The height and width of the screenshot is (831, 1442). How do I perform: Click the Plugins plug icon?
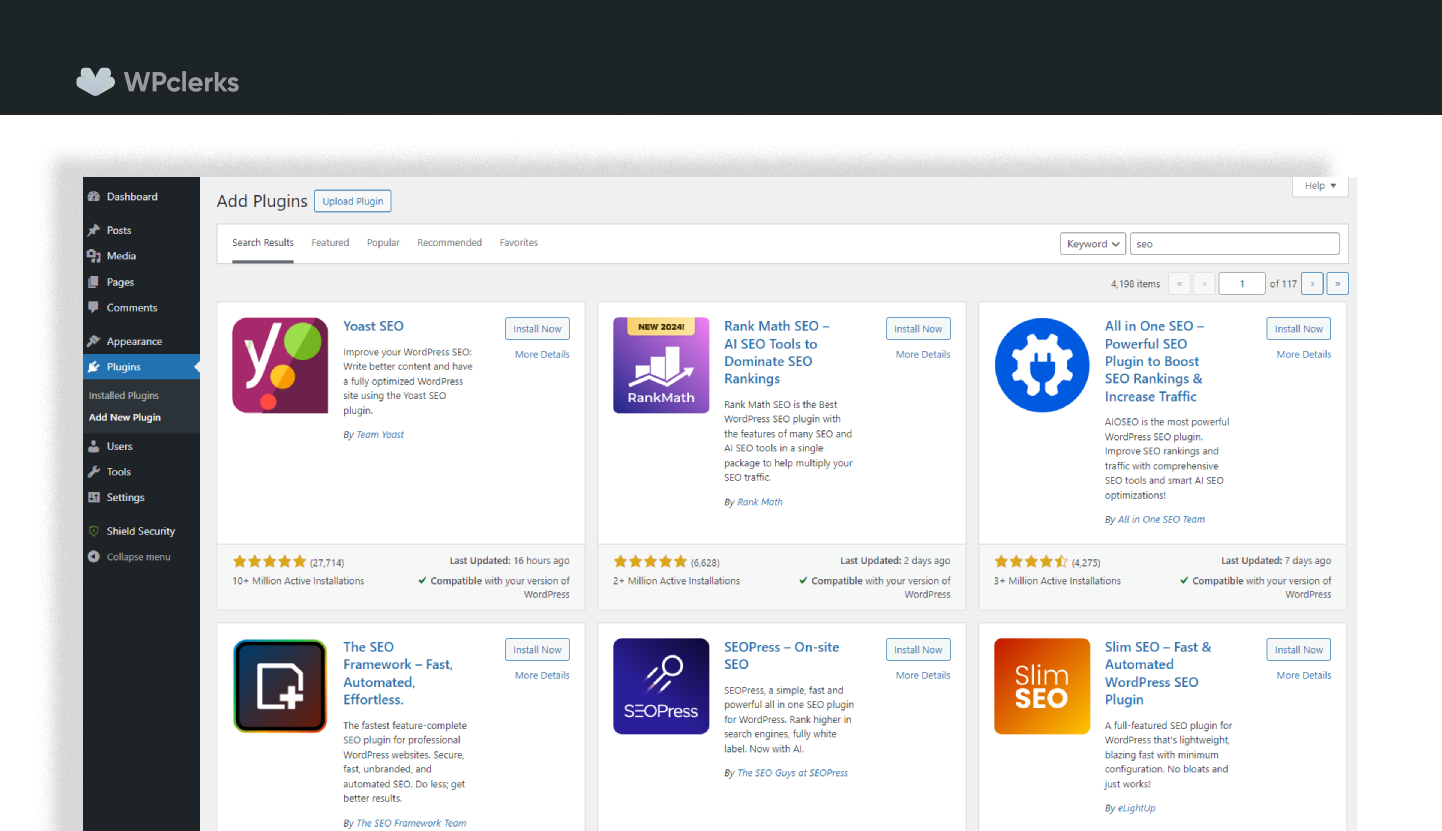pyautogui.click(x=94, y=367)
